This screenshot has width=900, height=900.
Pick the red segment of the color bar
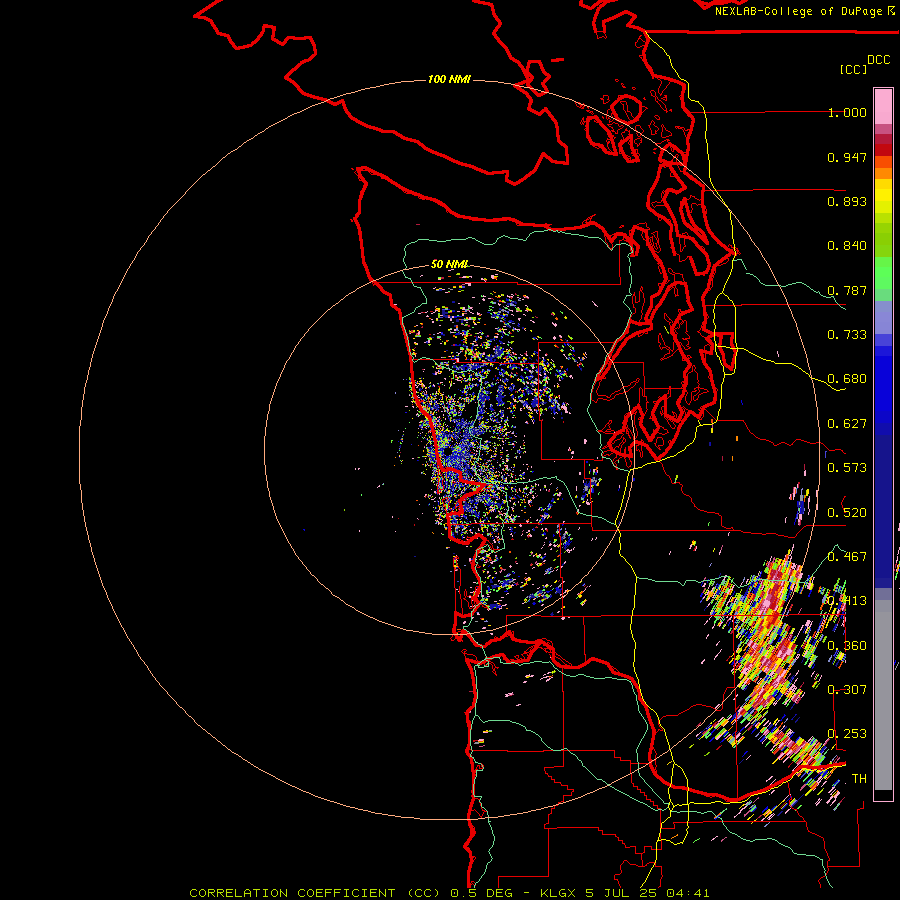[x=883, y=150]
